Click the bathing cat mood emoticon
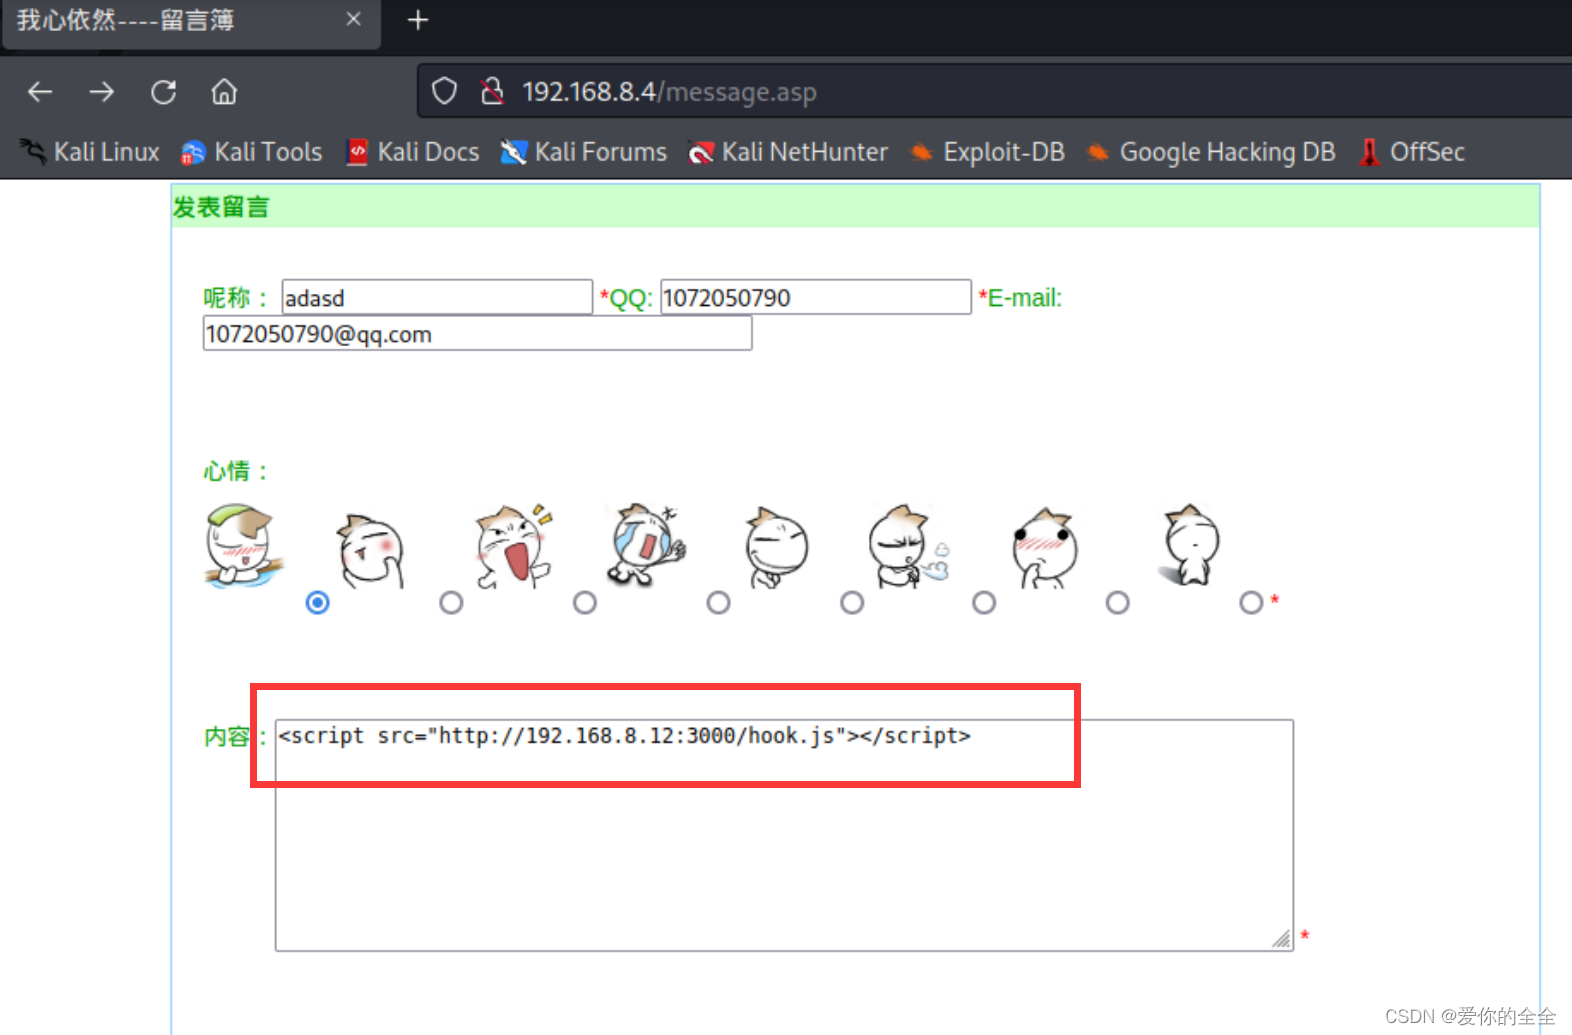1572x1035 pixels. pos(245,544)
